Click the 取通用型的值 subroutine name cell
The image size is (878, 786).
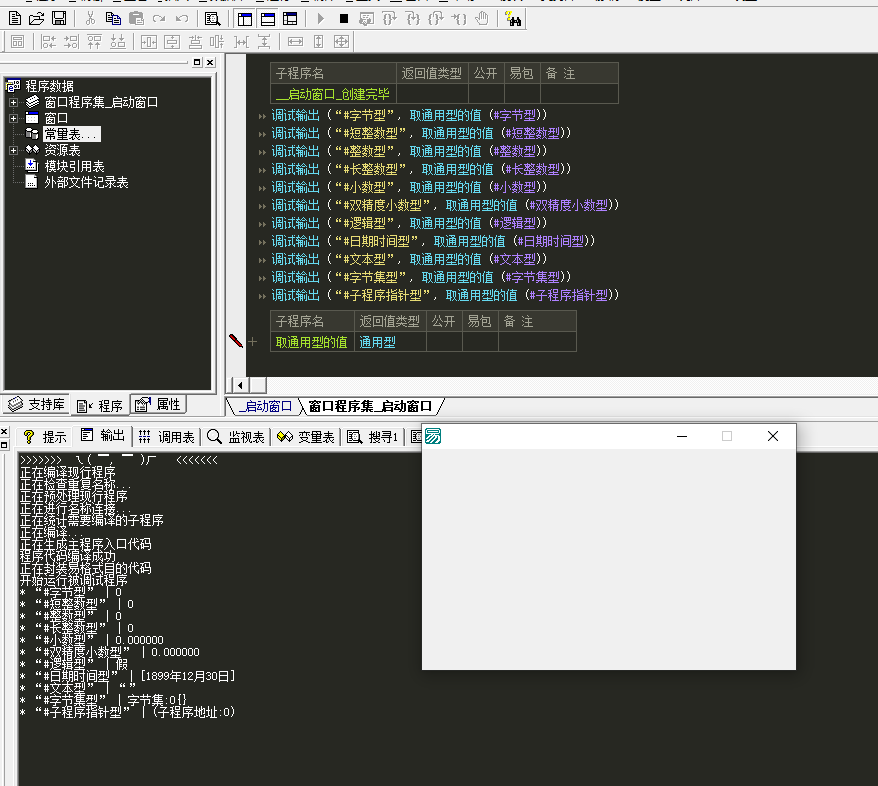(312, 342)
